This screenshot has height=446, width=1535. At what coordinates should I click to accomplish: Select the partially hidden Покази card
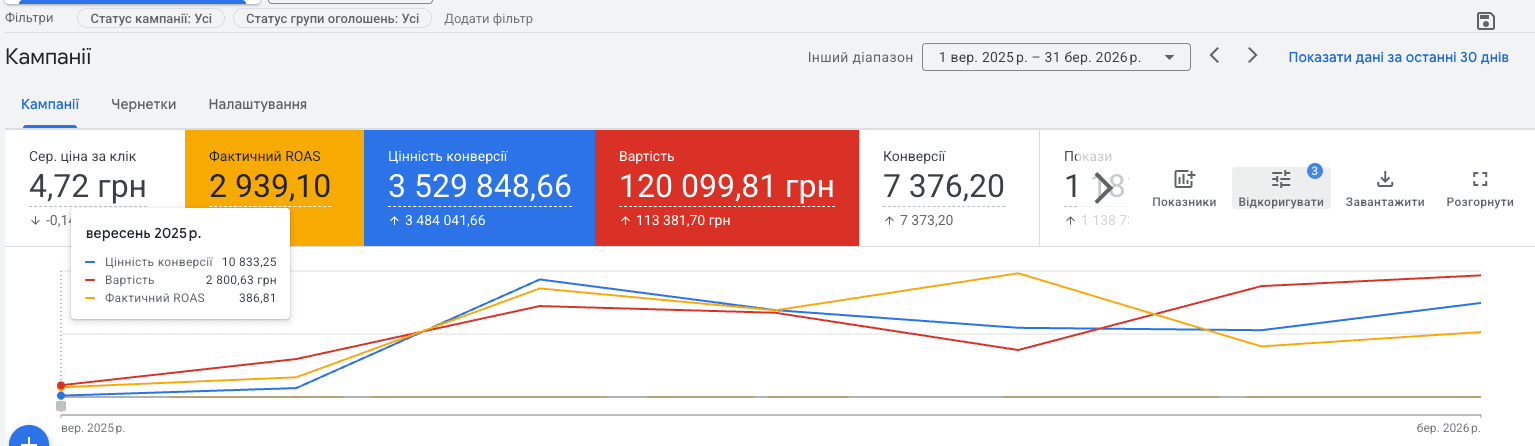click(1085, 187)
